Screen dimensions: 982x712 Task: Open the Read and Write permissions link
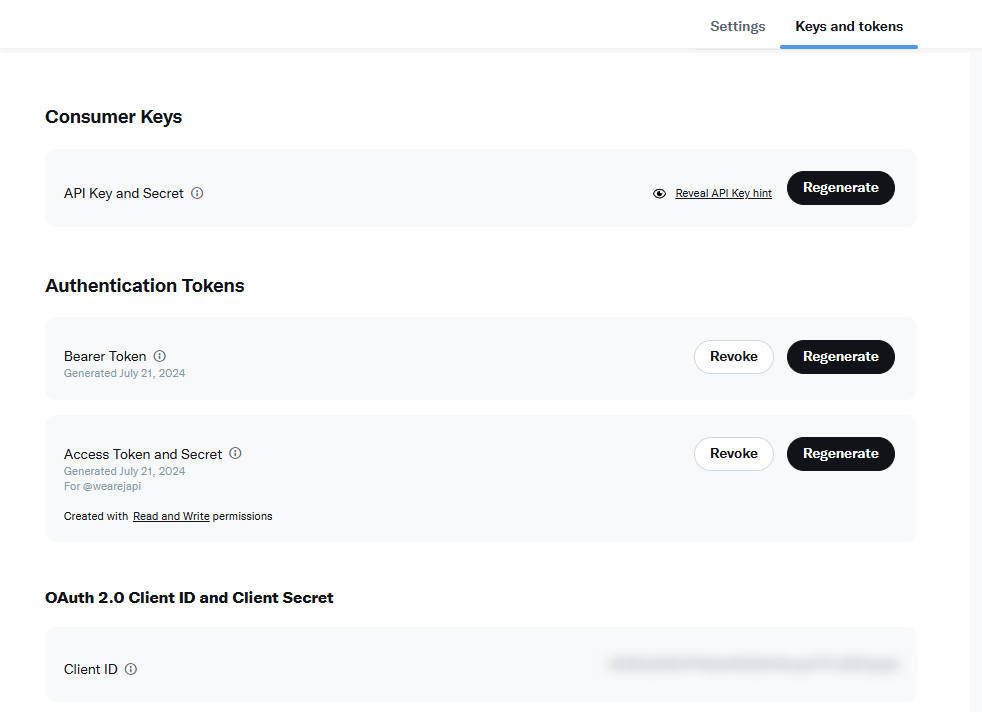click(171, 517)
